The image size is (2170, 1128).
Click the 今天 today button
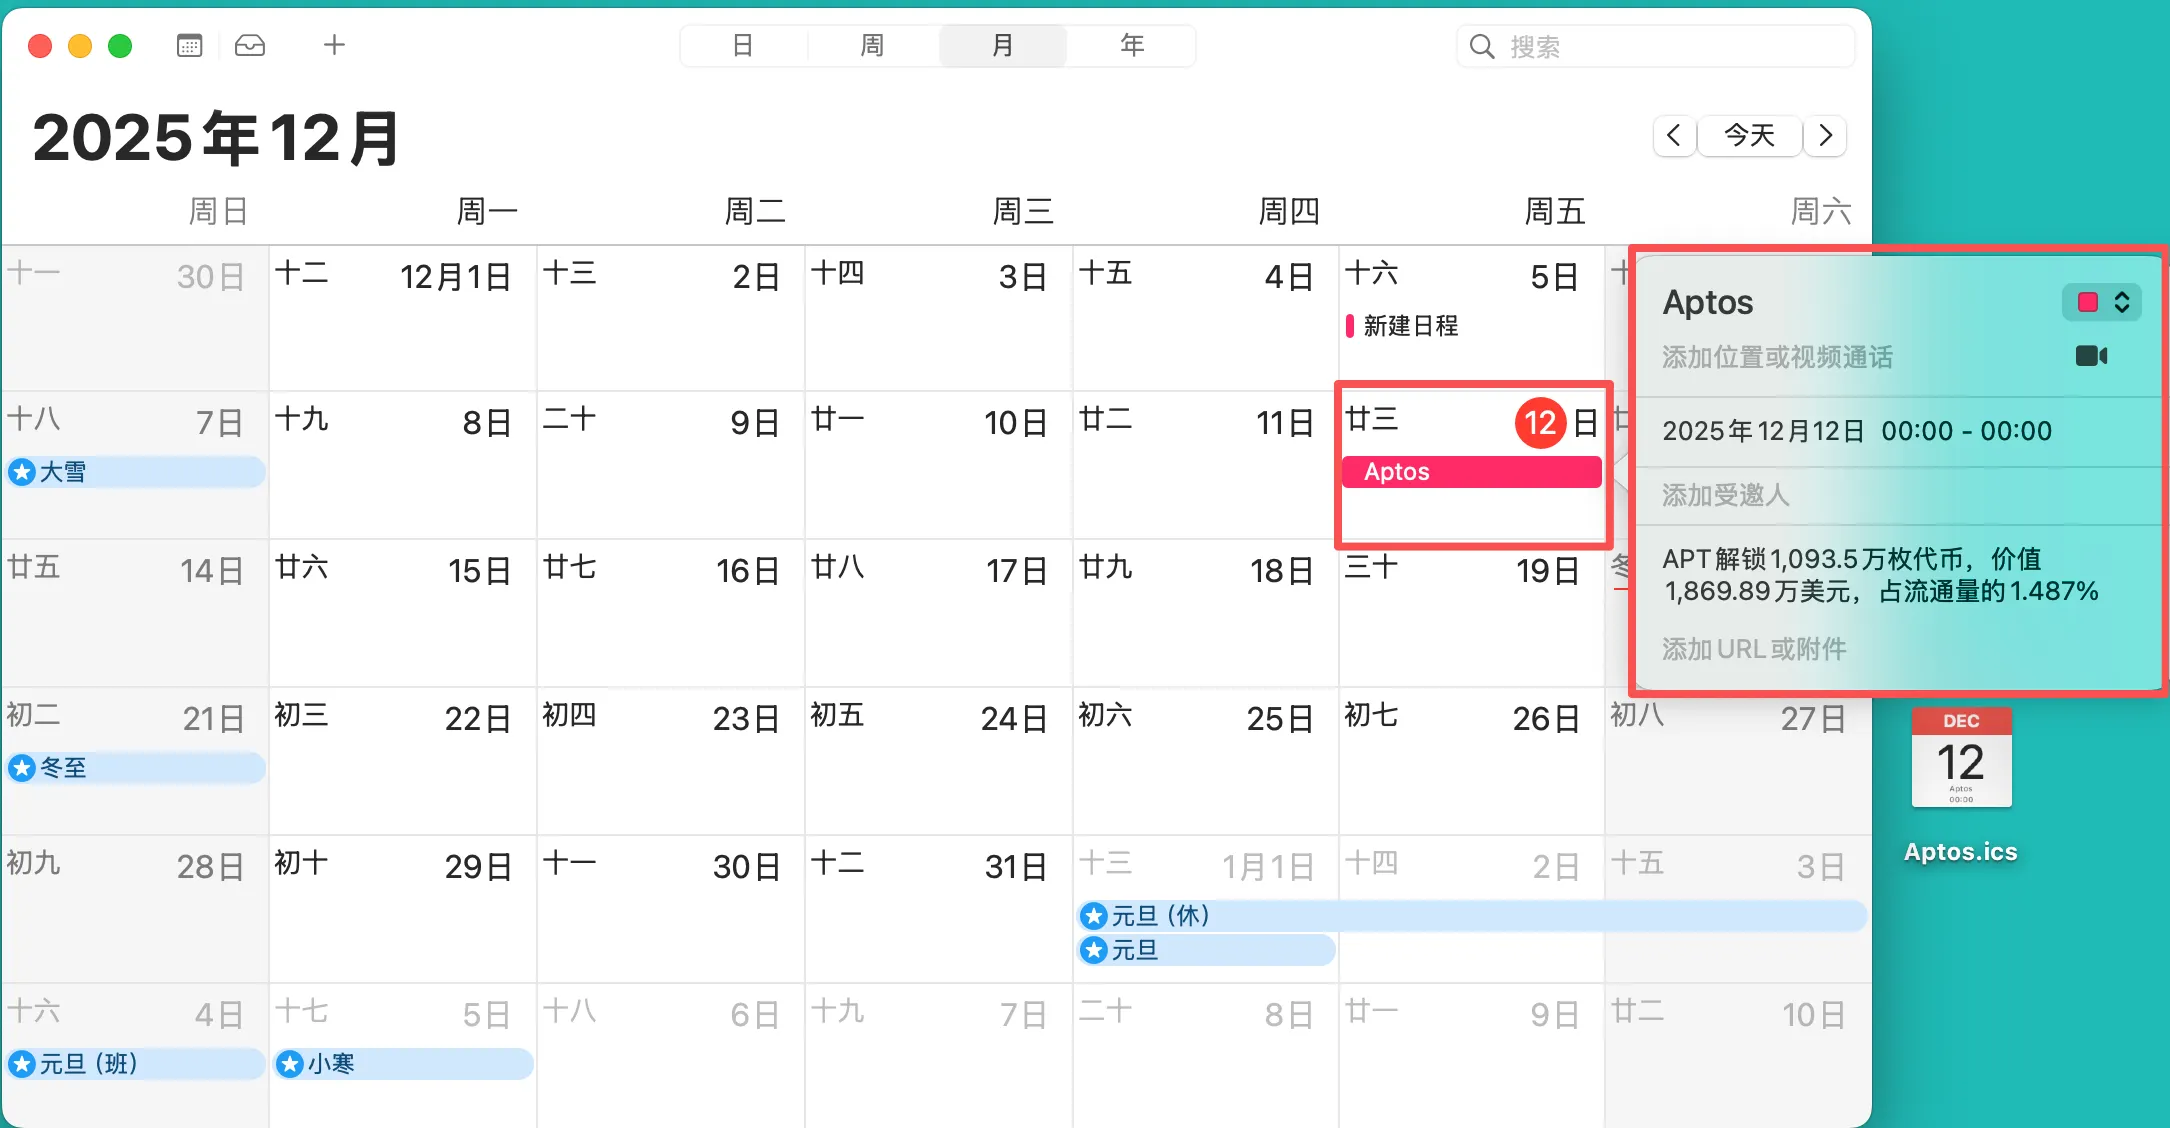coord(1749,135)
